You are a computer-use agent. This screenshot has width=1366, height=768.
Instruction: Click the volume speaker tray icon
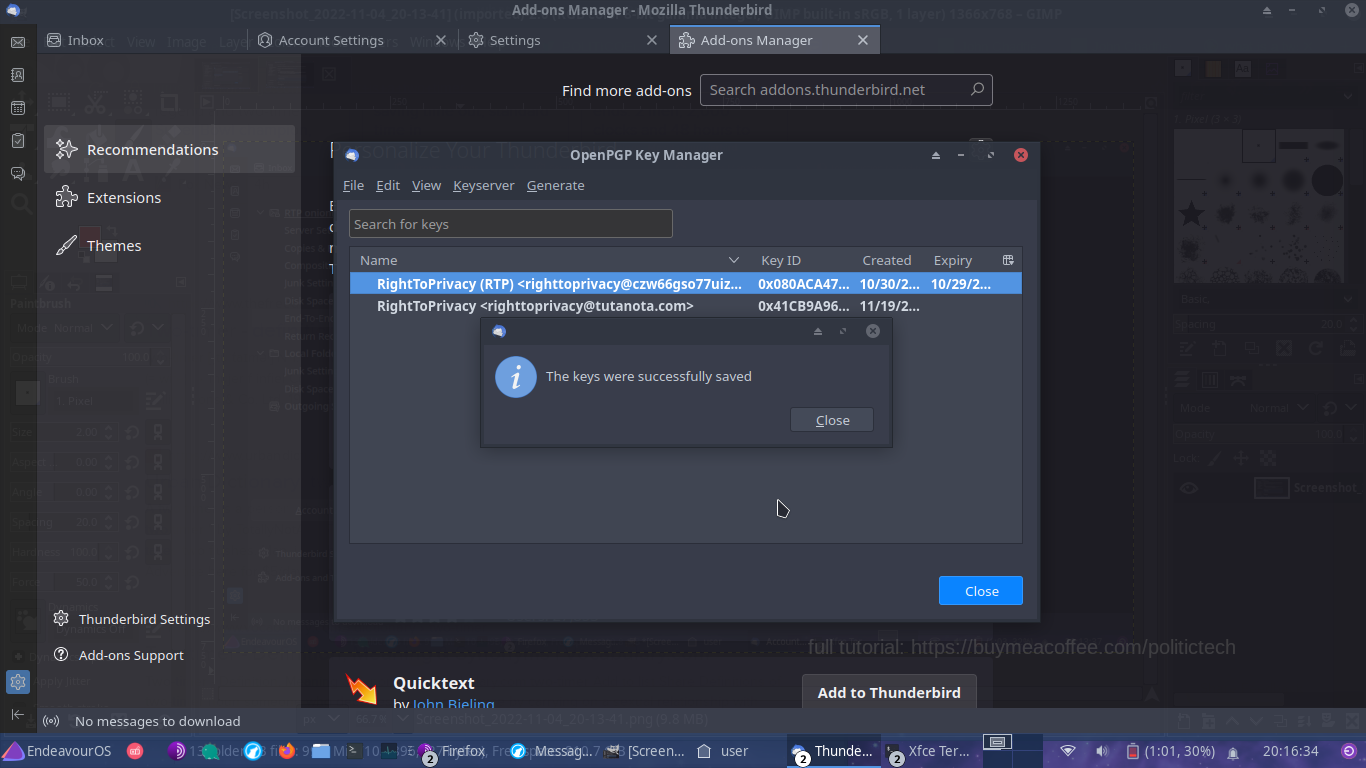point(1101,751)
